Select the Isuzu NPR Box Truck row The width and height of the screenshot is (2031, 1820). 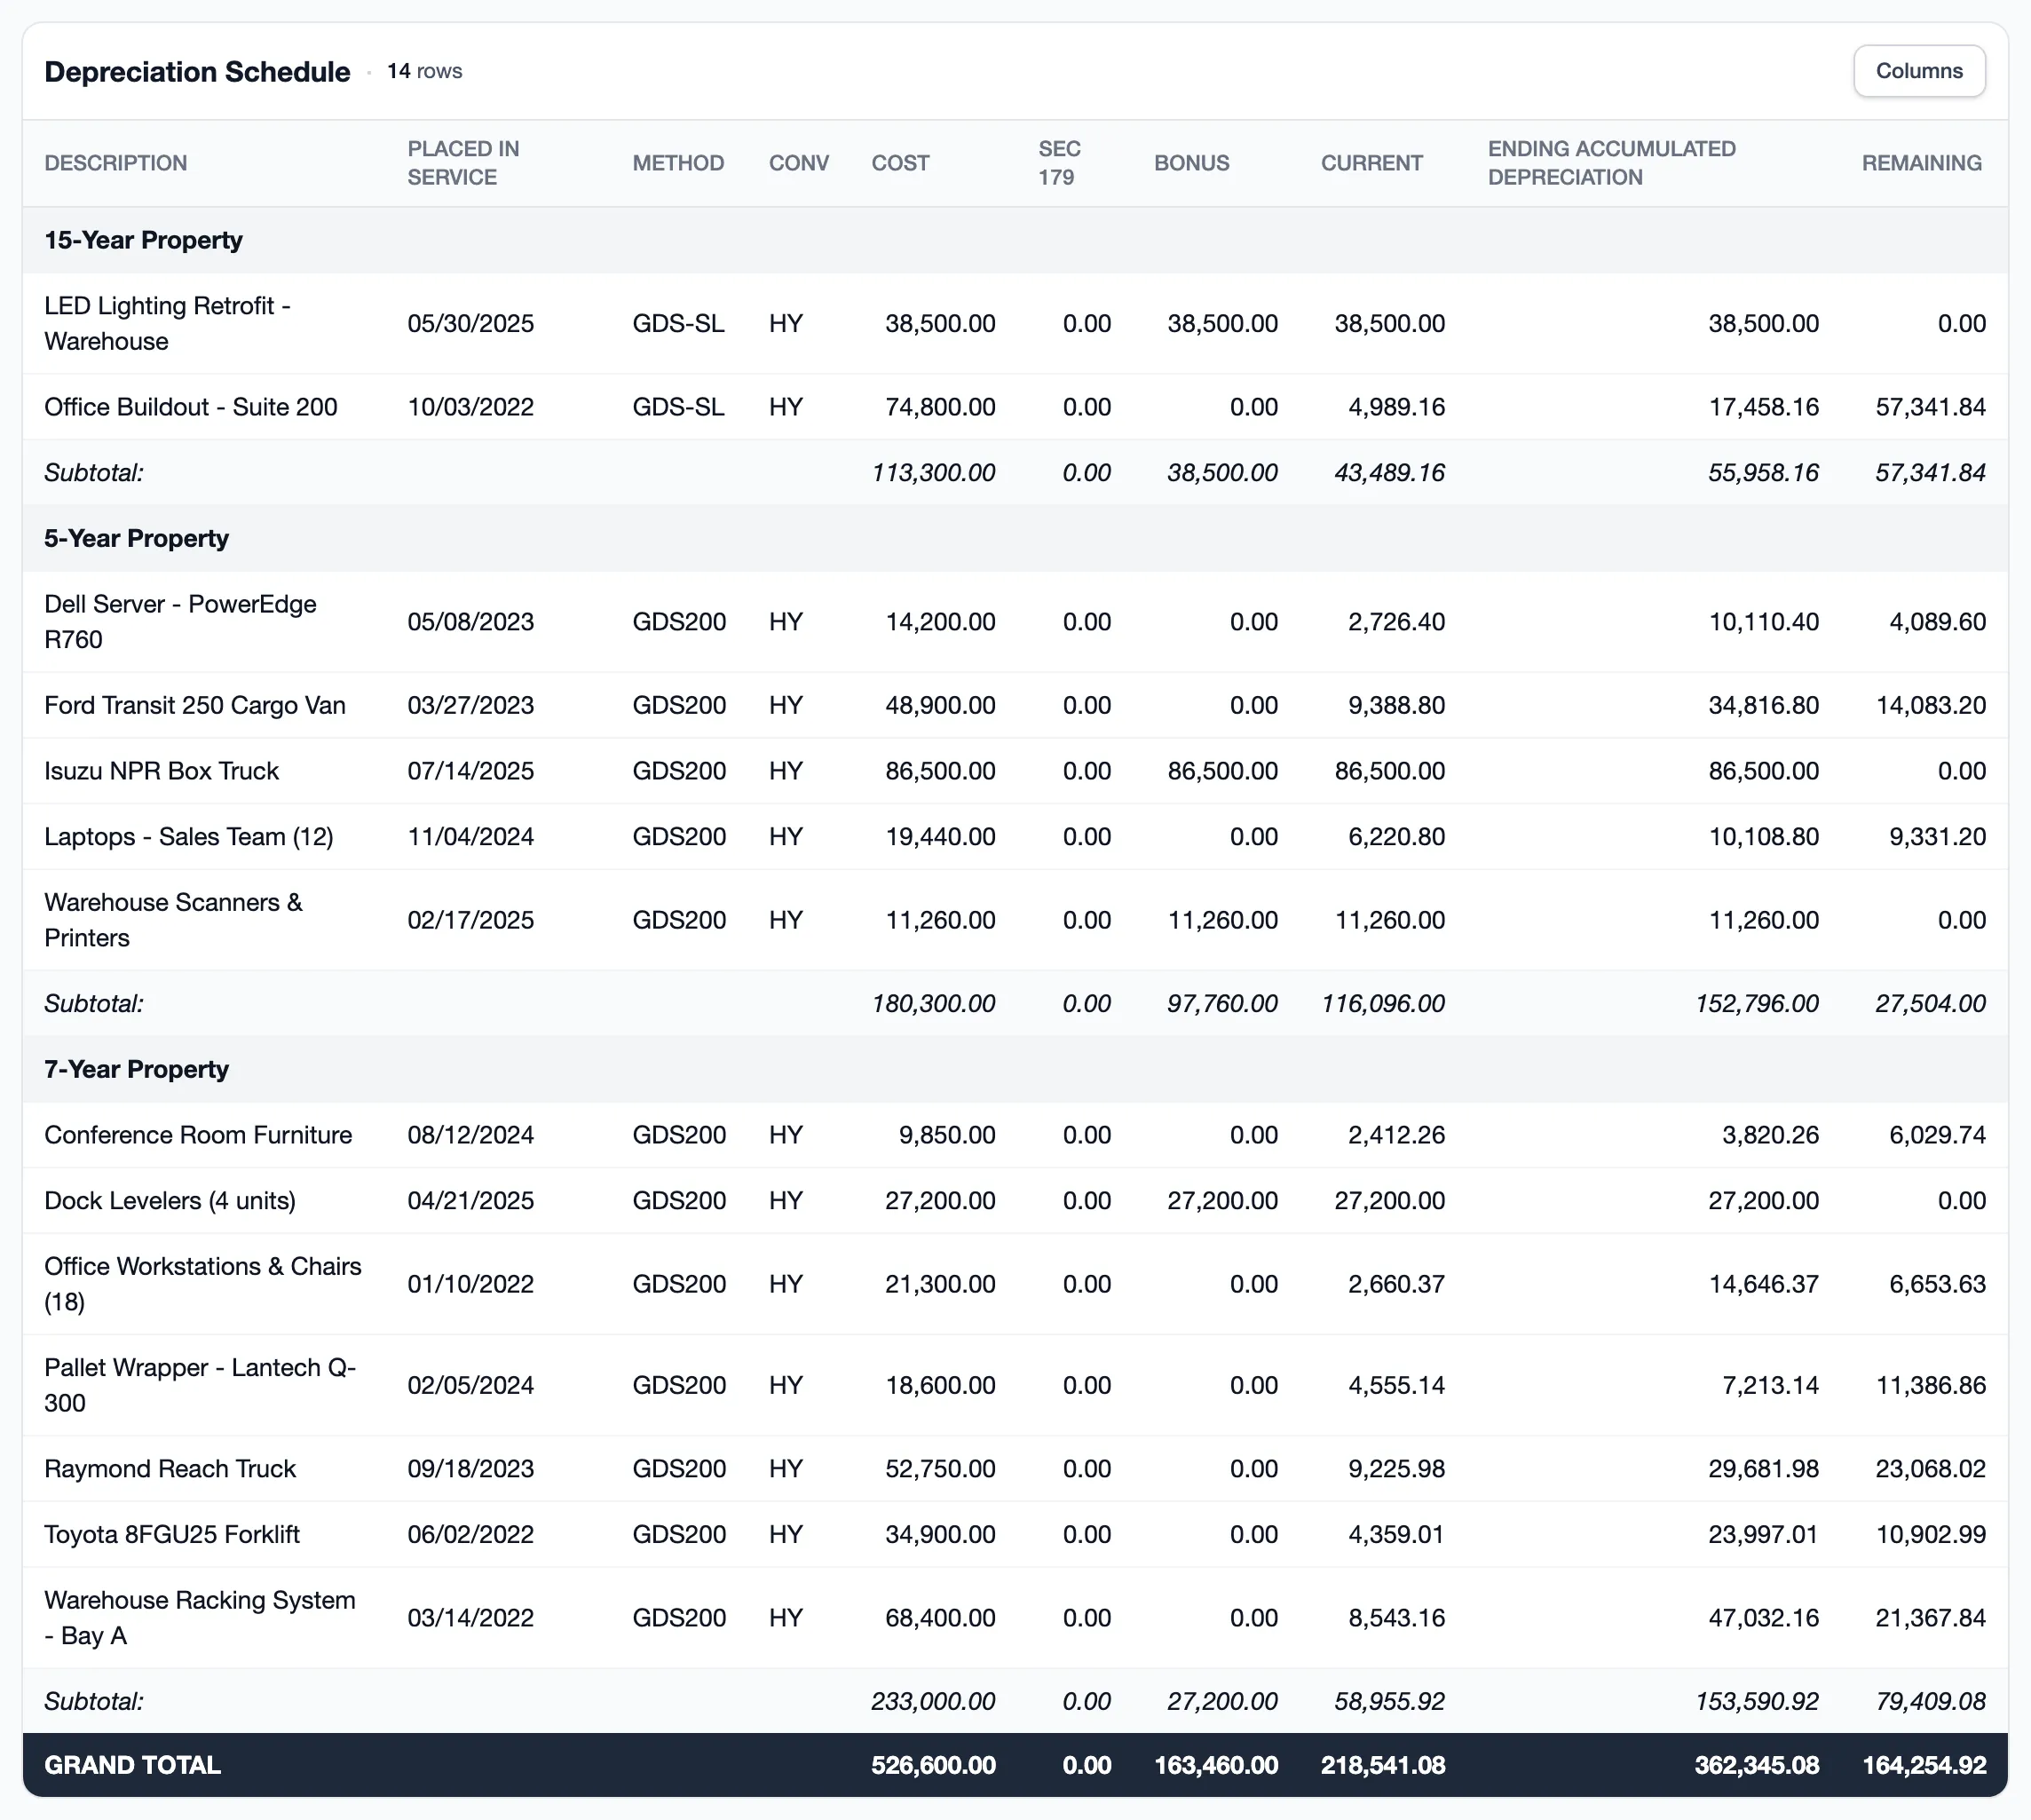(x=1015, y=771)
